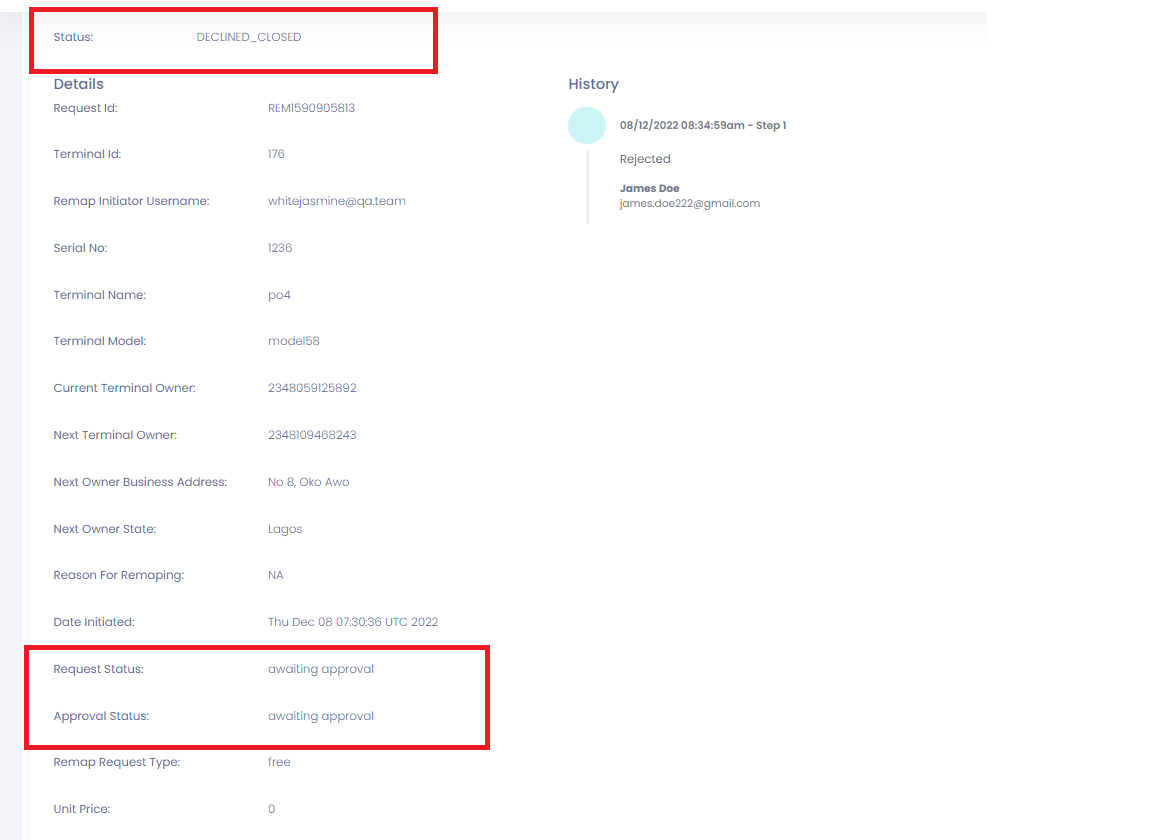Click the Details section heading
This screenshot has height=840, width=1152.
pyautogui.click(x=79, y=84)
